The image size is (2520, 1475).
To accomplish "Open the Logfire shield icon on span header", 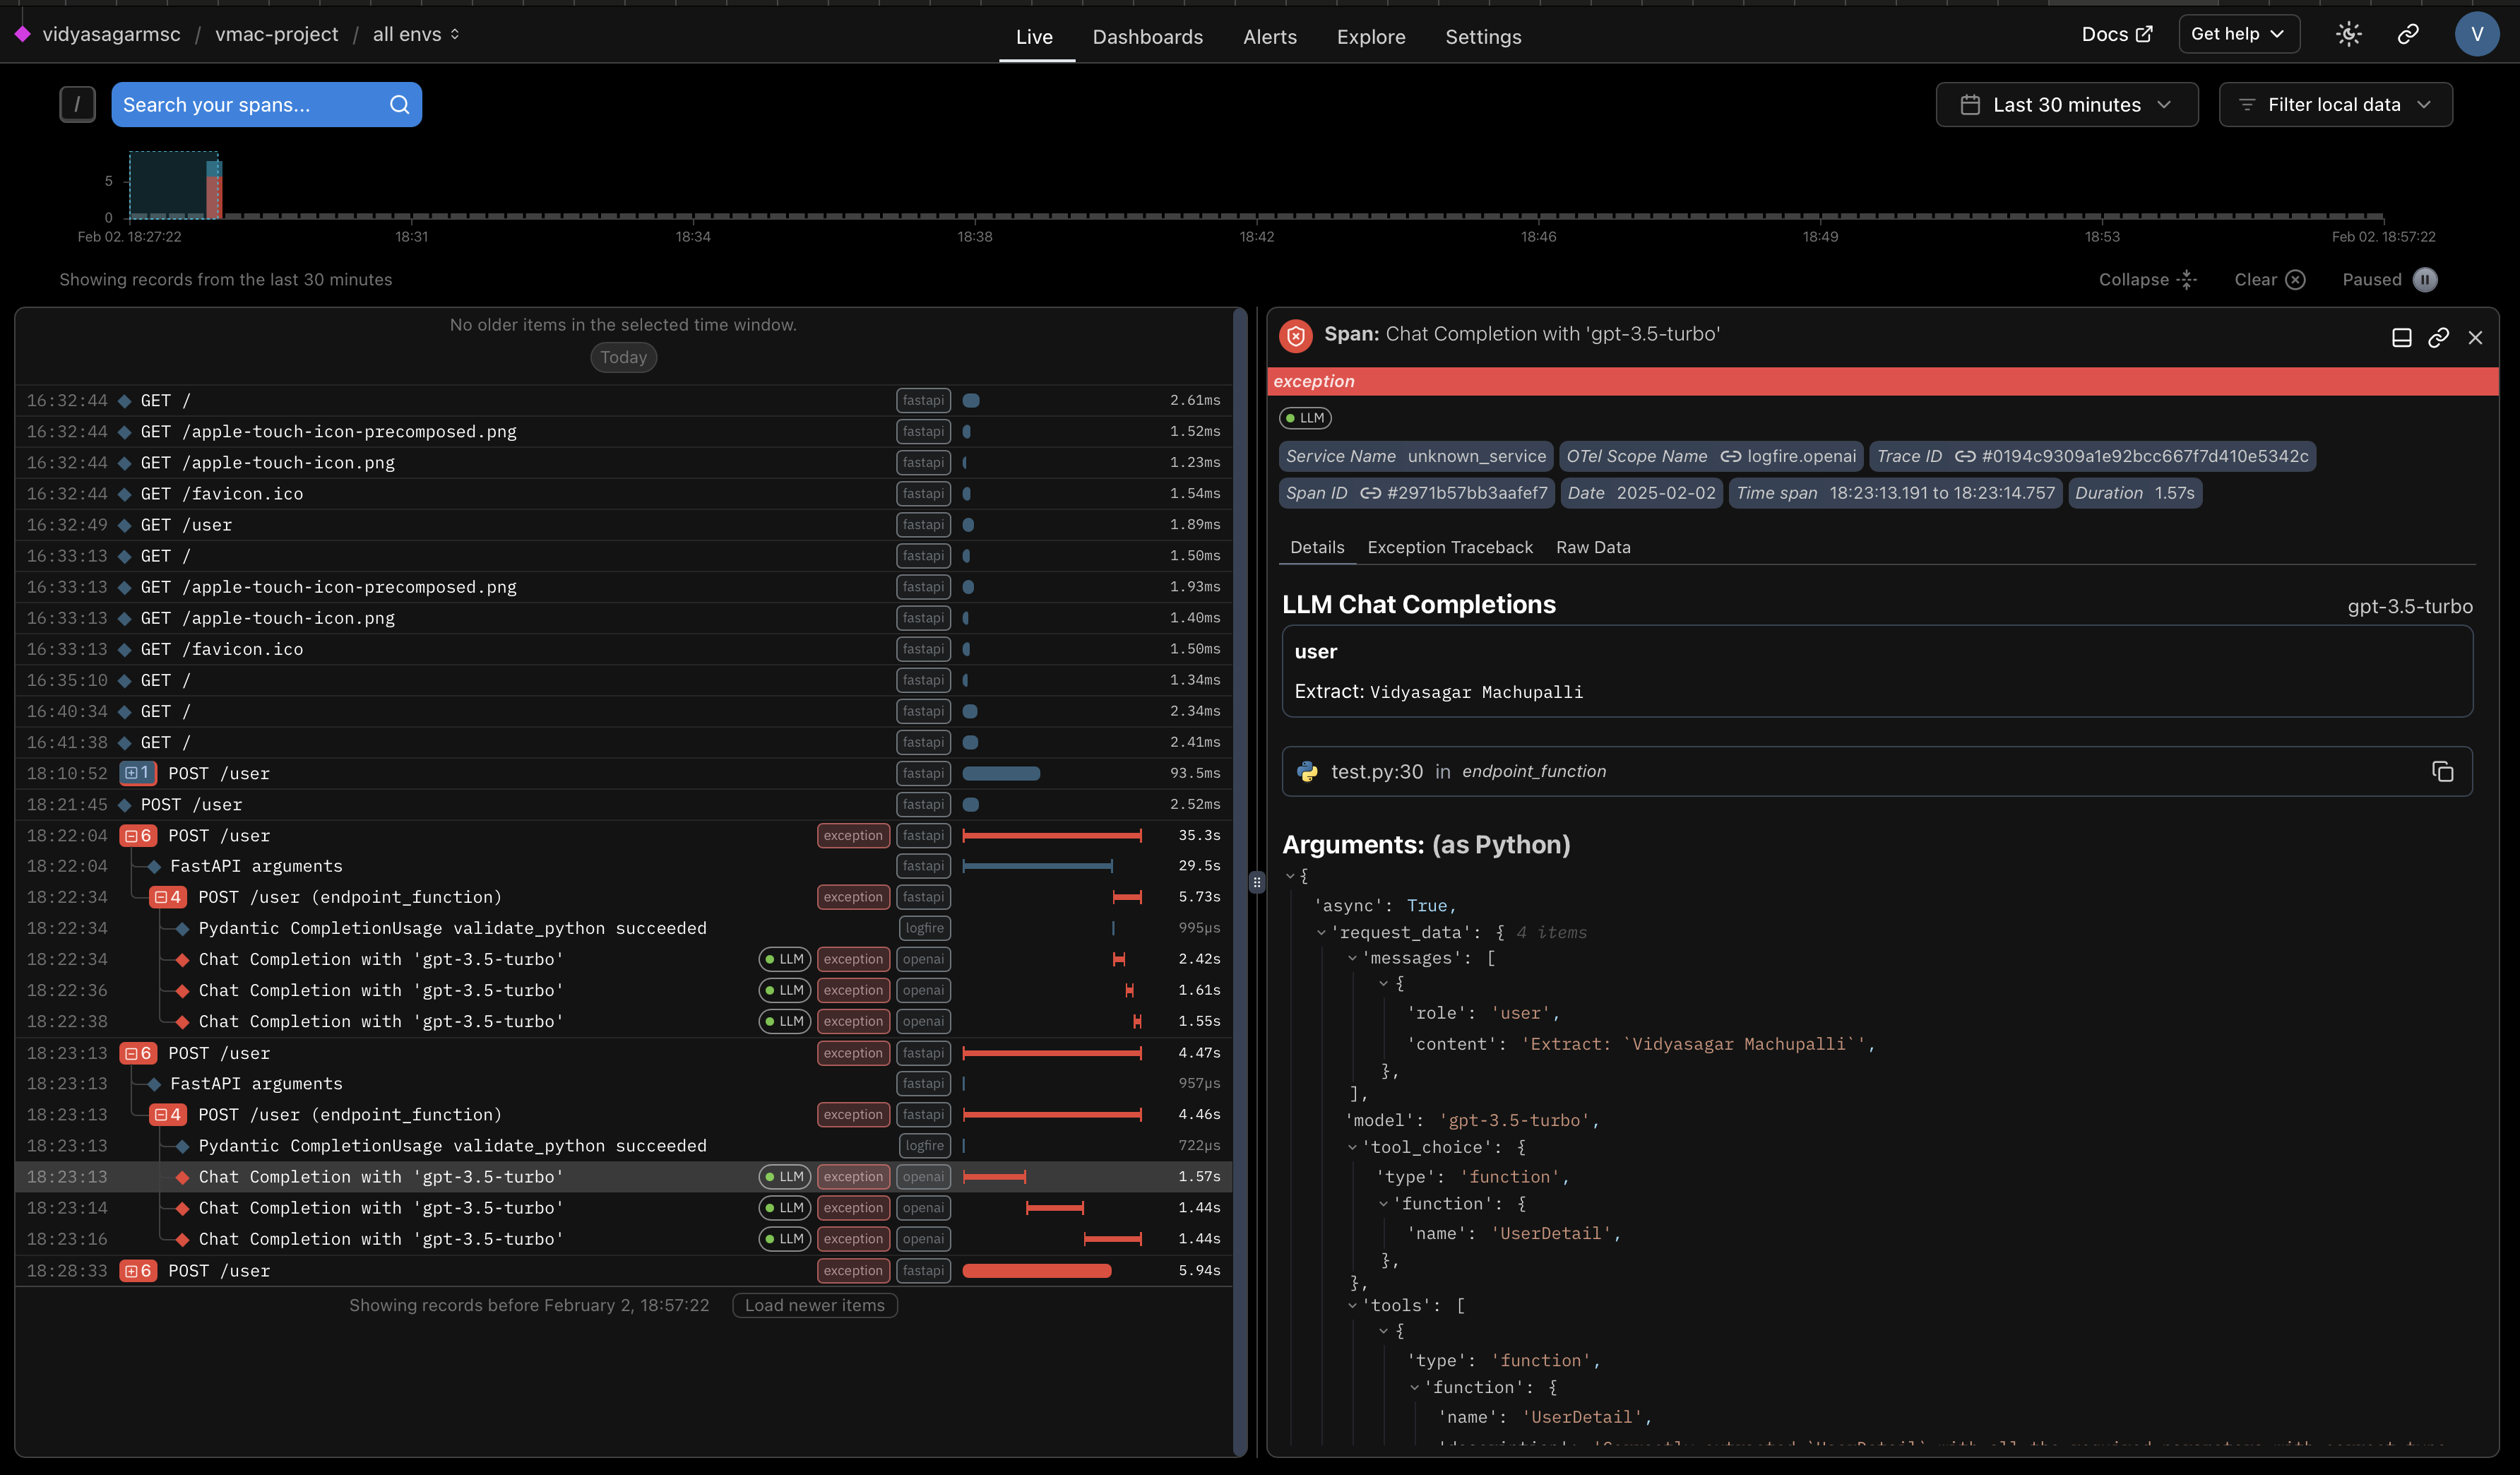I will (x=1296, y=335).
